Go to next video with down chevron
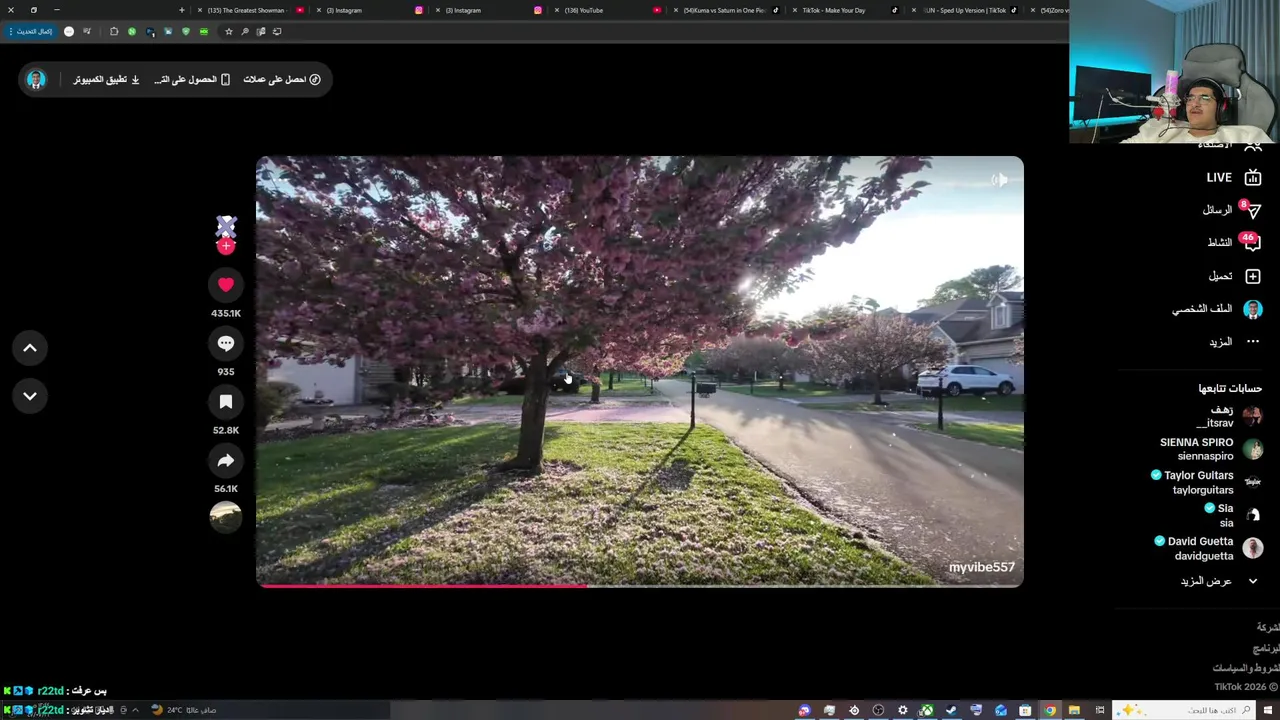The image size is (1280, 720). [30, 396]
